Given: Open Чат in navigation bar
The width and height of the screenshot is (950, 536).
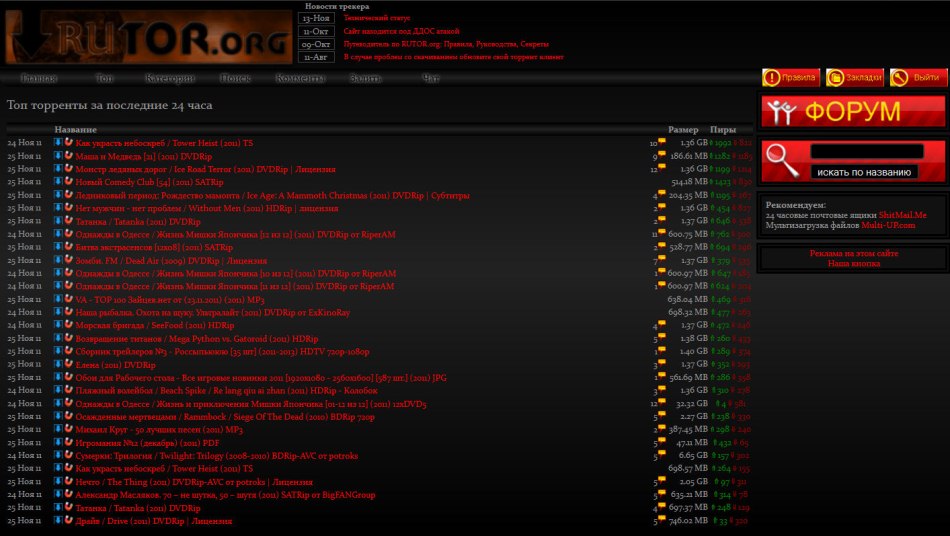Looking at the screenshot, I should click(431, 78).
